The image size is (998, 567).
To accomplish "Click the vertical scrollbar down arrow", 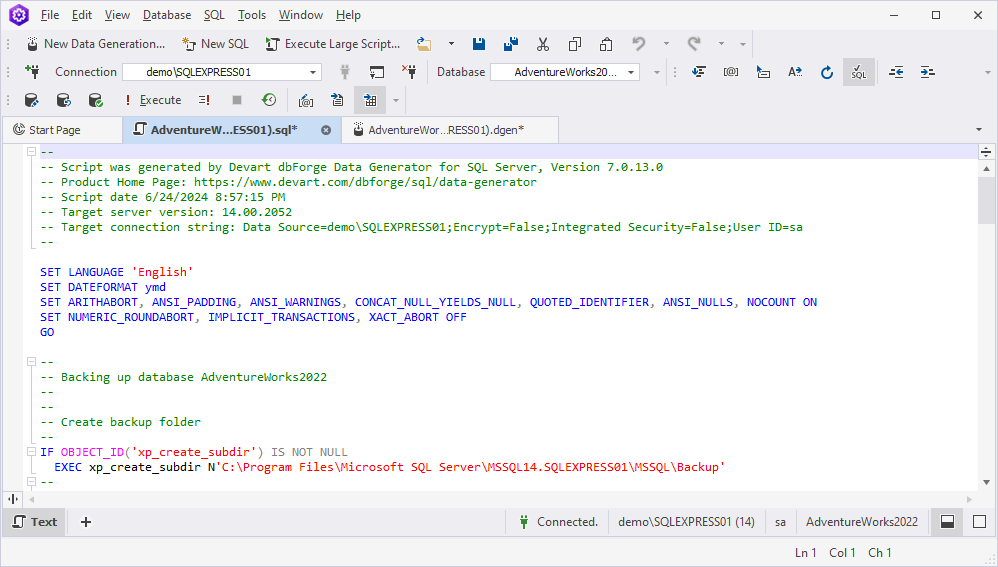I will [987, 482].
